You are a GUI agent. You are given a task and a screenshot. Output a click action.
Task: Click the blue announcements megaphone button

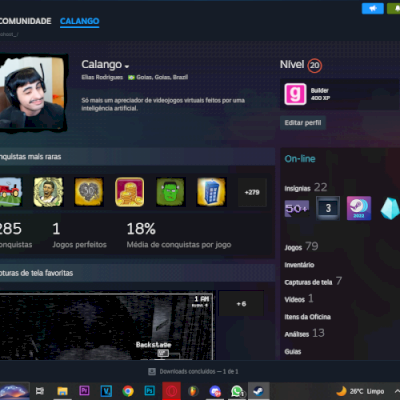point(373,8)
